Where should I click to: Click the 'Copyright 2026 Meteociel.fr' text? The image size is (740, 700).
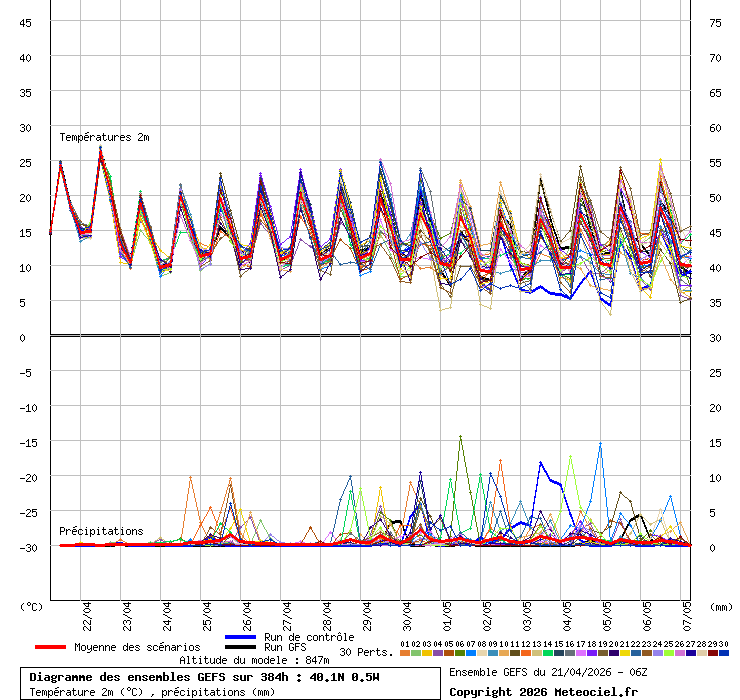(543, 691)
